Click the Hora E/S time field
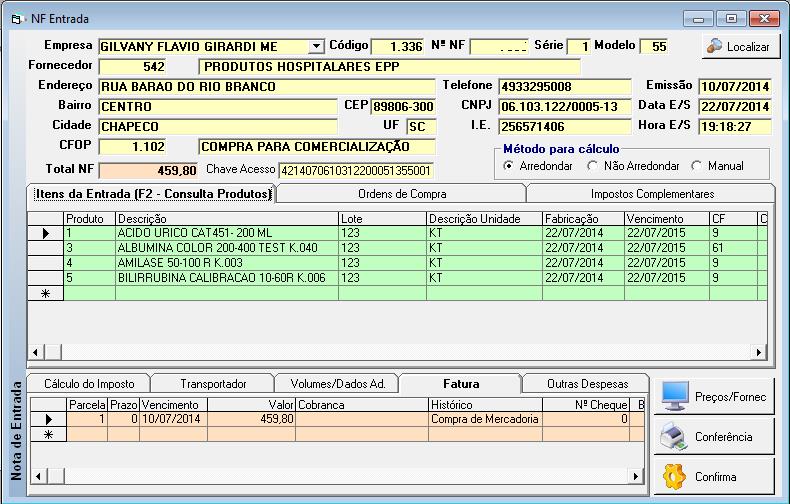Viewport: 790px width, 504px height. (735, 127)
